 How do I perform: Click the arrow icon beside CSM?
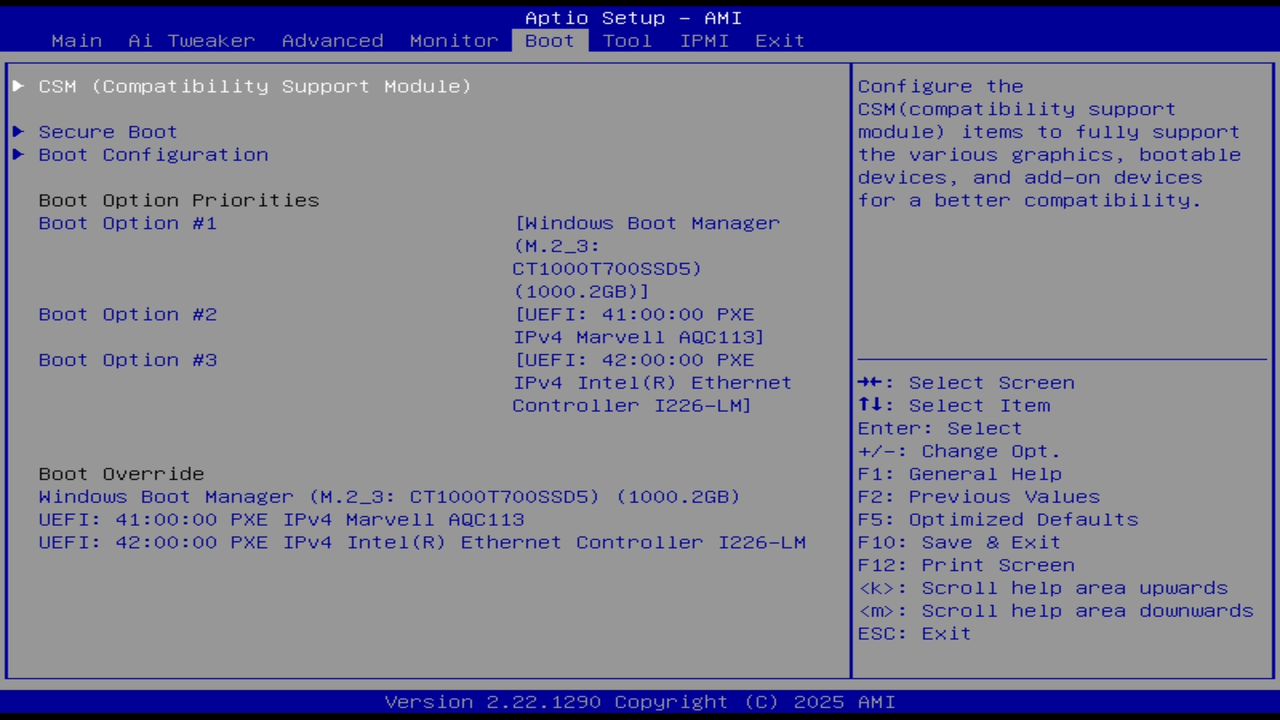tap(17, 86)
